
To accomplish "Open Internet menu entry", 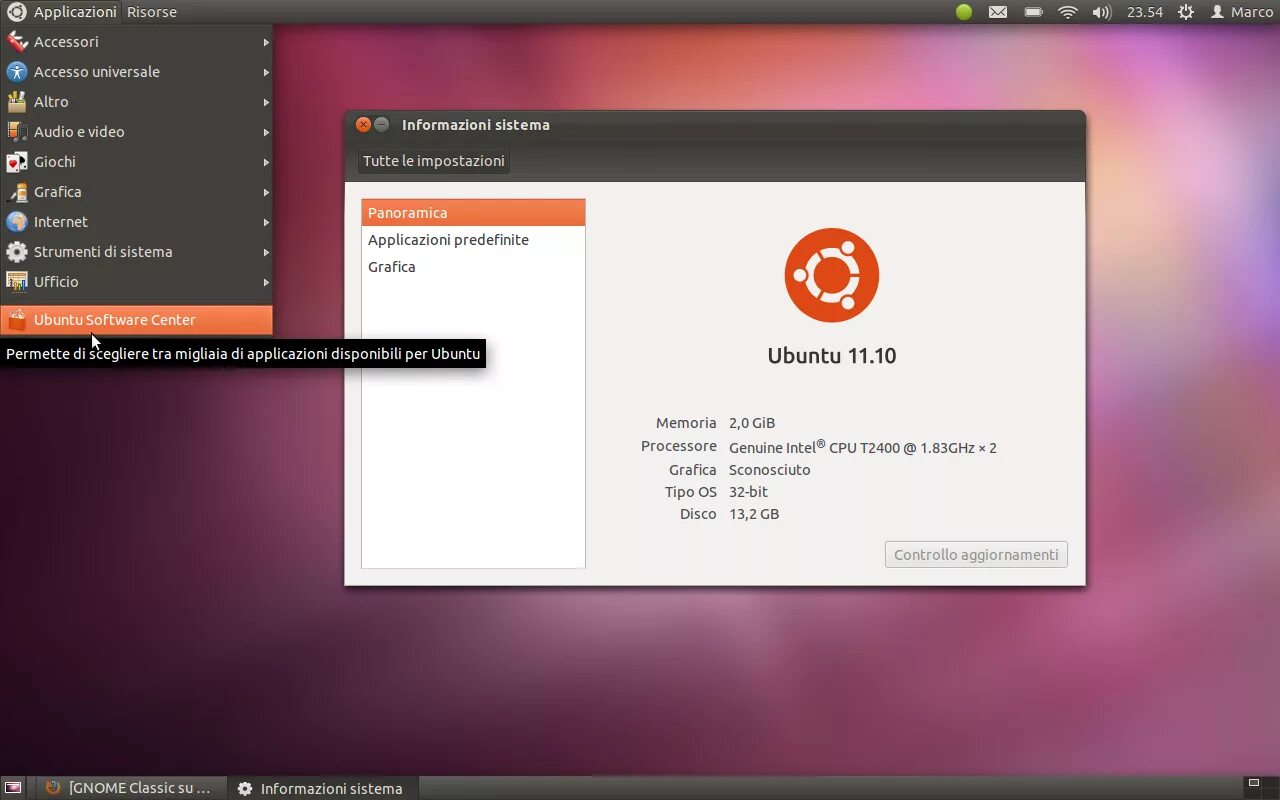I will (x=136, y=222).
